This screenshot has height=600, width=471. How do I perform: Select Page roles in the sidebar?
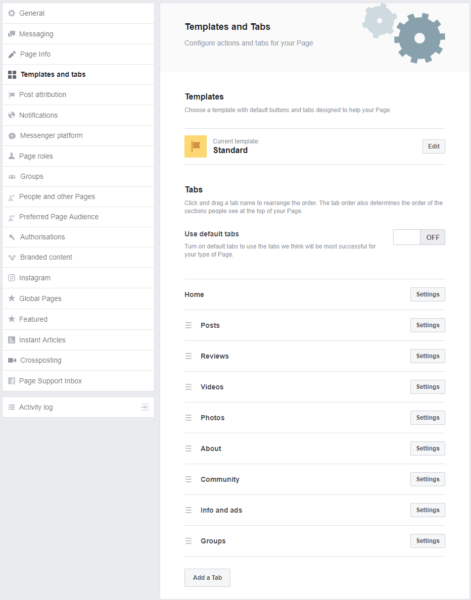pos(78,156)
